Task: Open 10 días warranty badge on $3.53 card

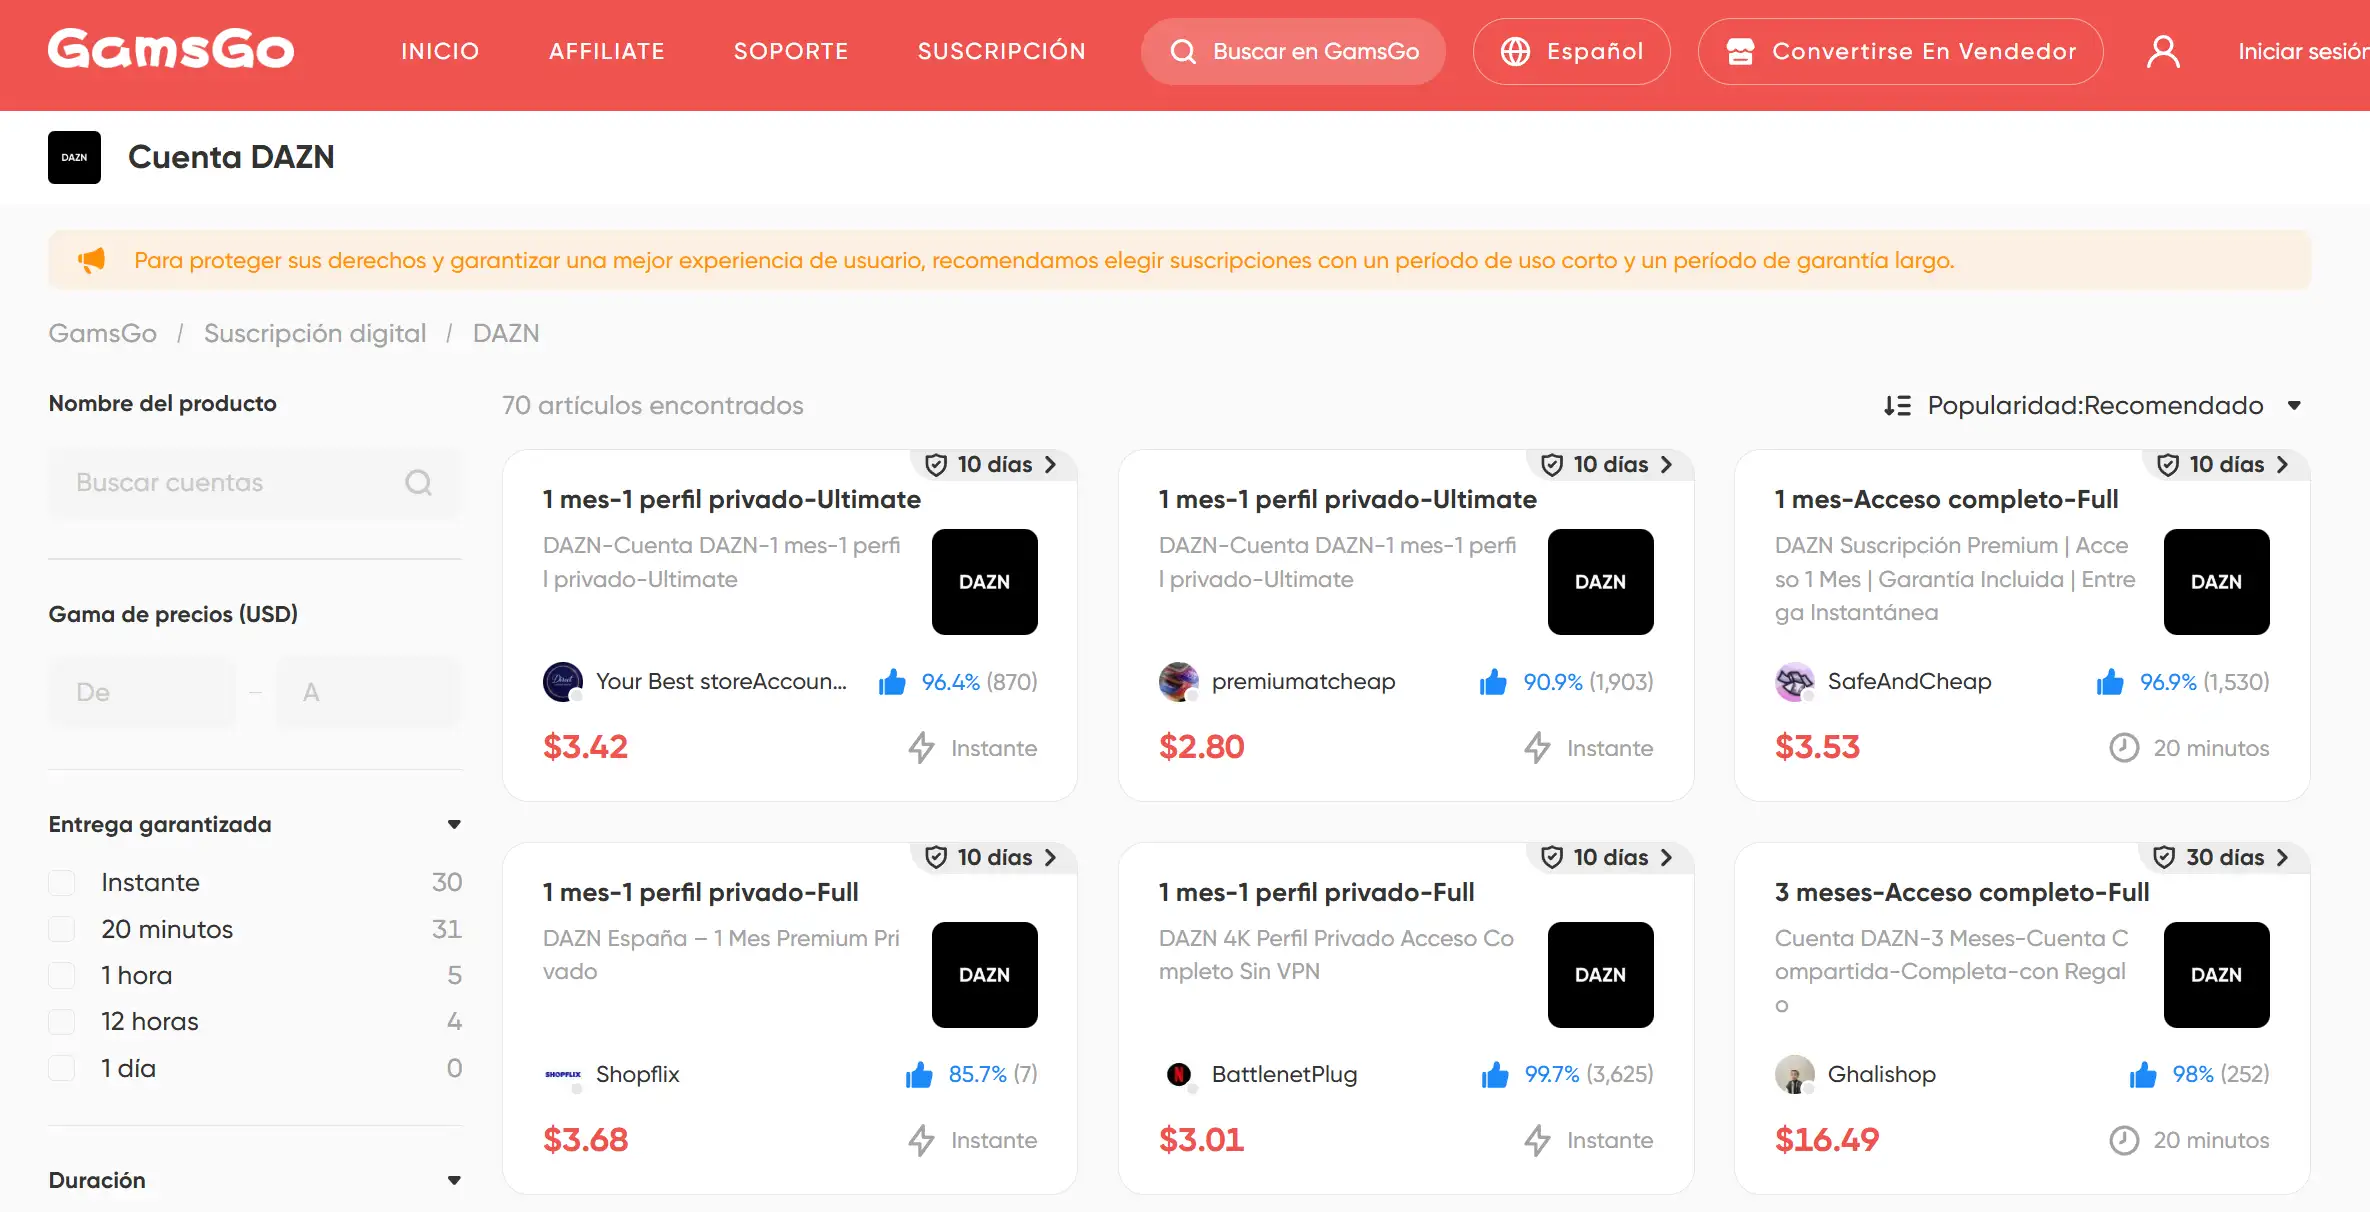Action: pyautogui.click(x=2225, y=464)
